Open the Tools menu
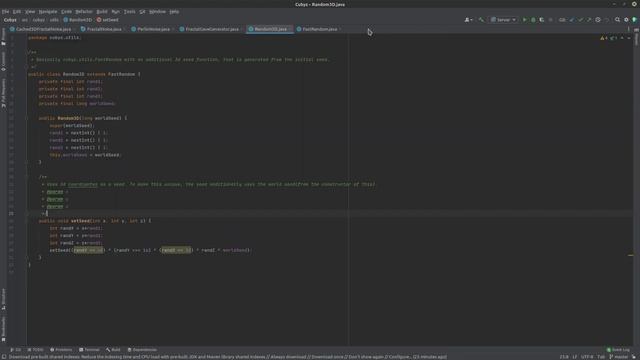 tap(129, 11)
